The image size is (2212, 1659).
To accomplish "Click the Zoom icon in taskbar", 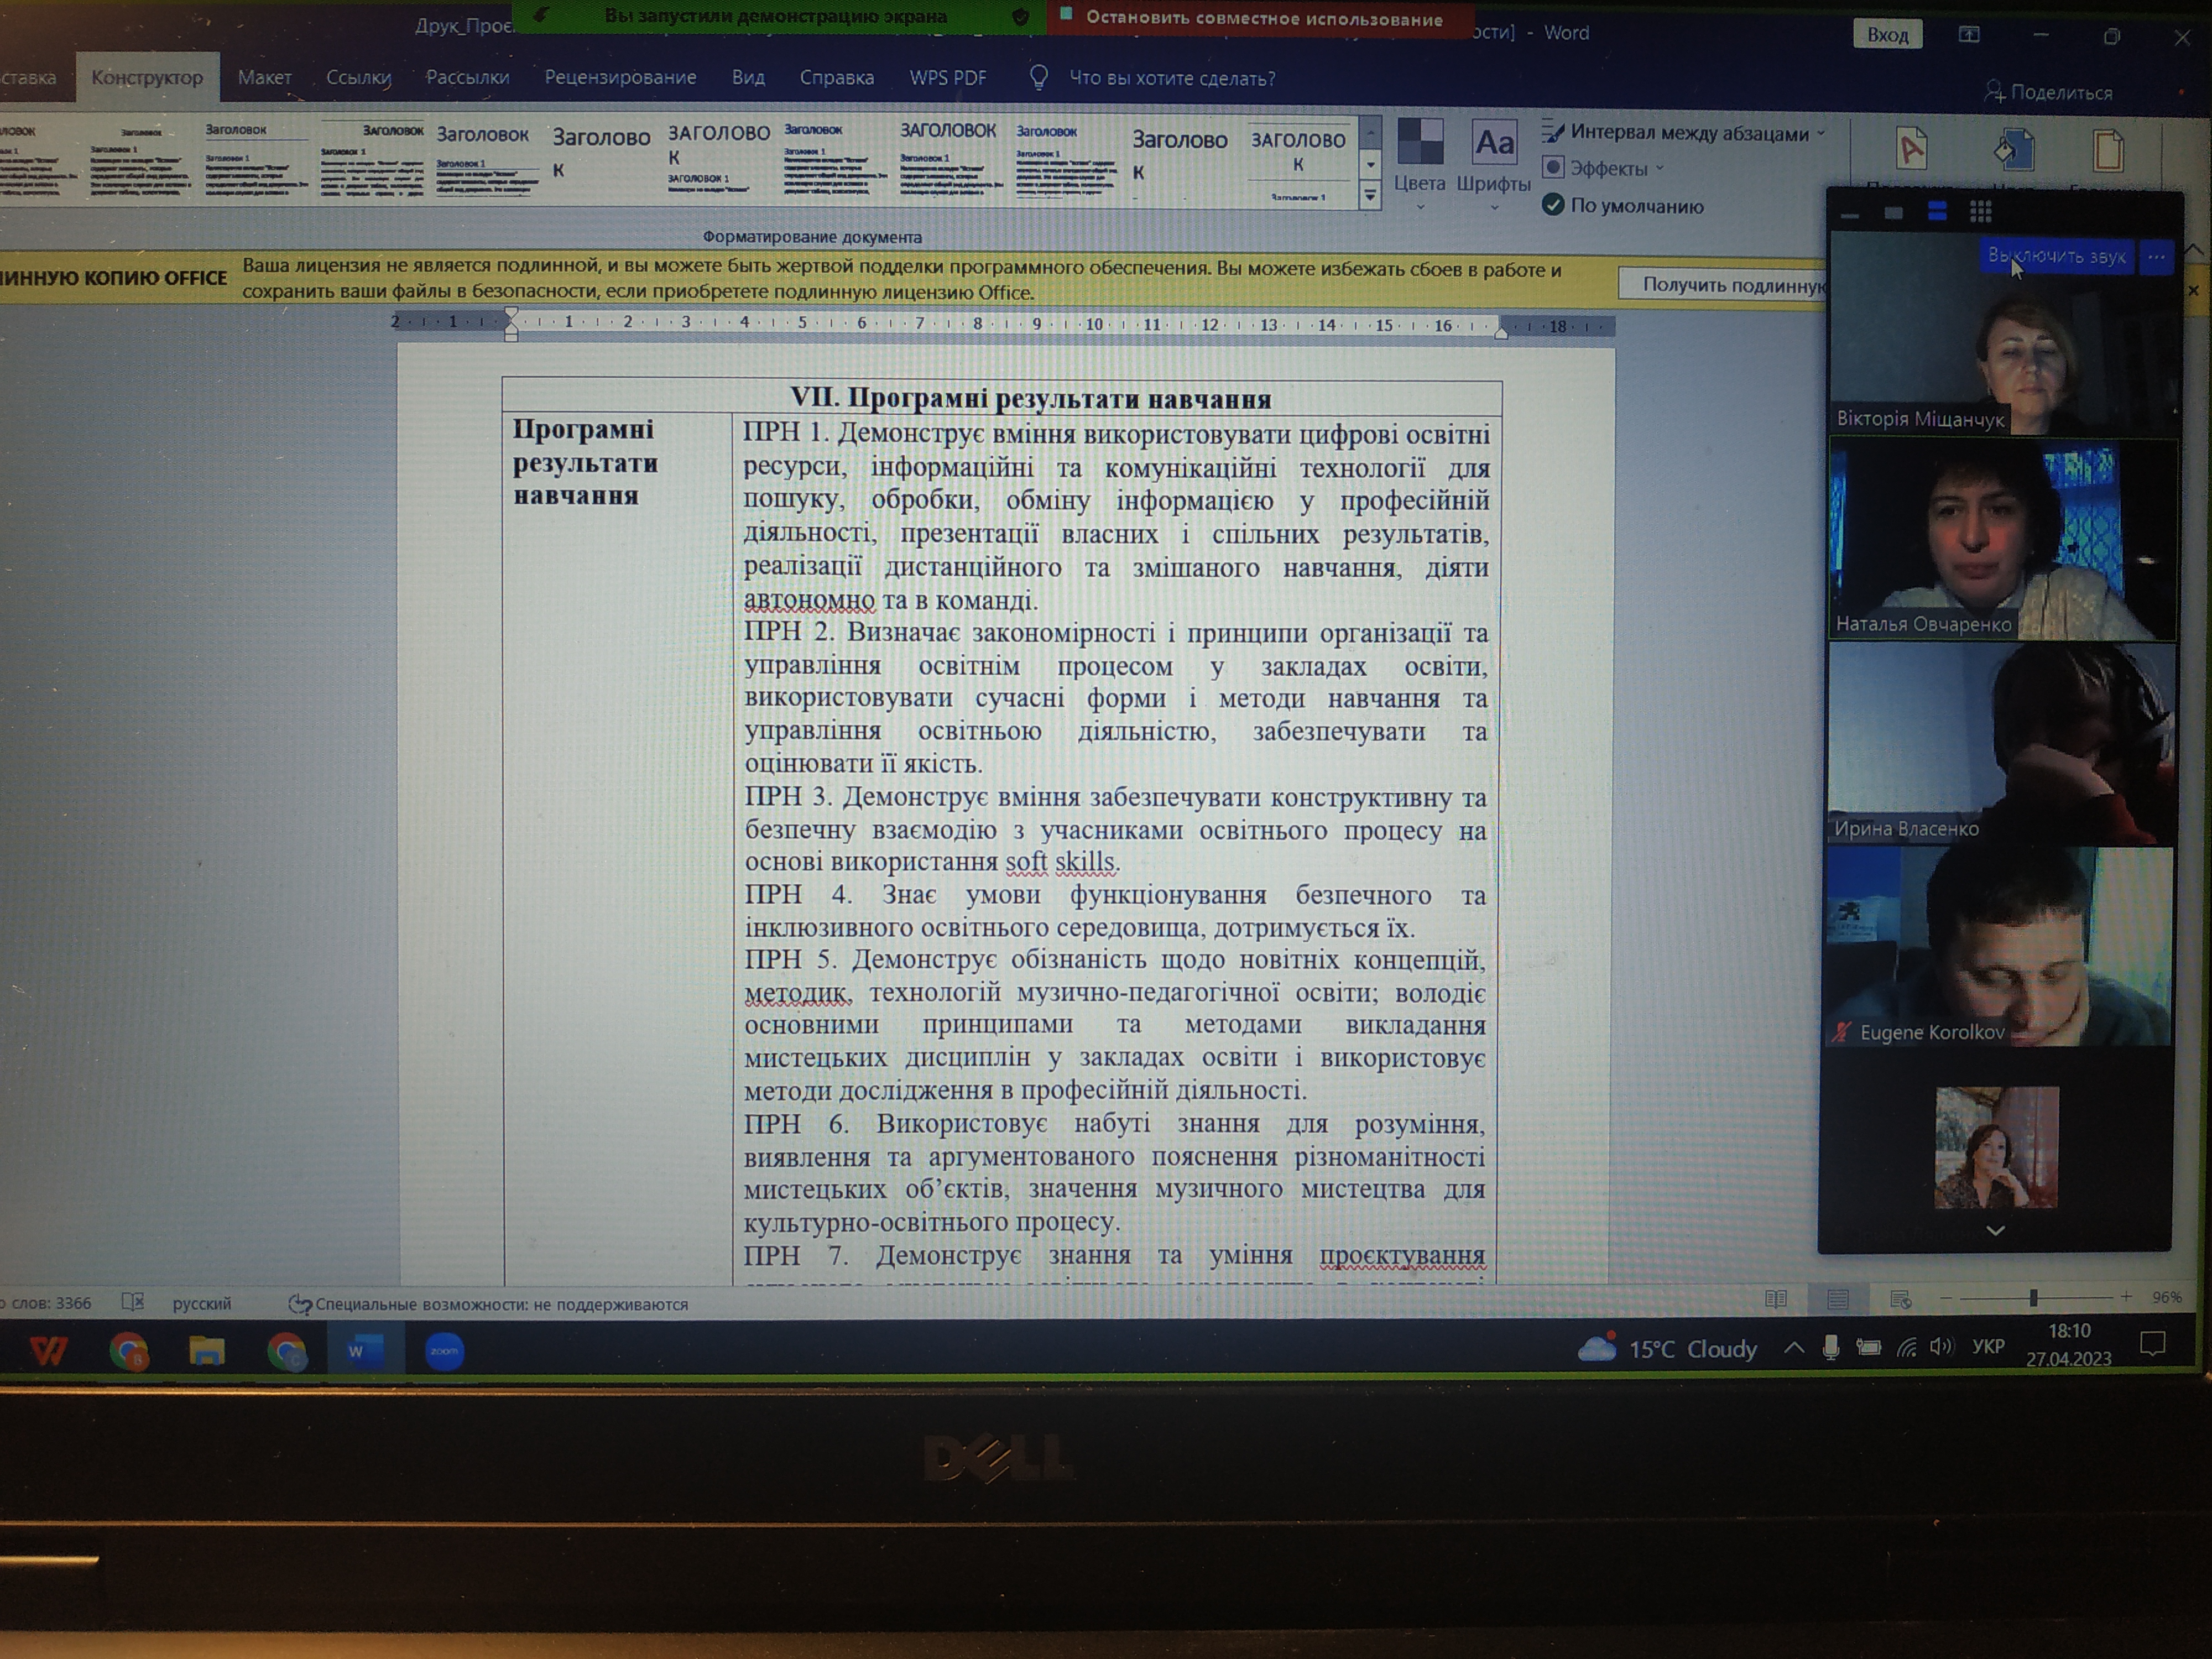I will click(444, 1351).
